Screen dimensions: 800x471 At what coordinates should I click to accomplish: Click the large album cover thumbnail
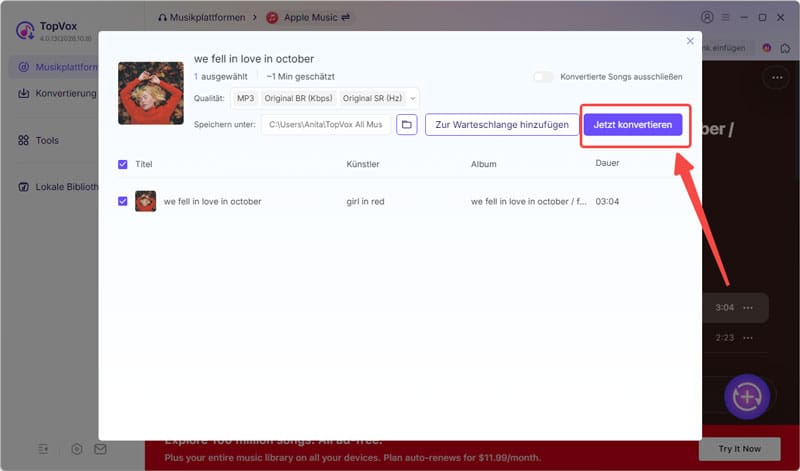click(x=151, y=93)
